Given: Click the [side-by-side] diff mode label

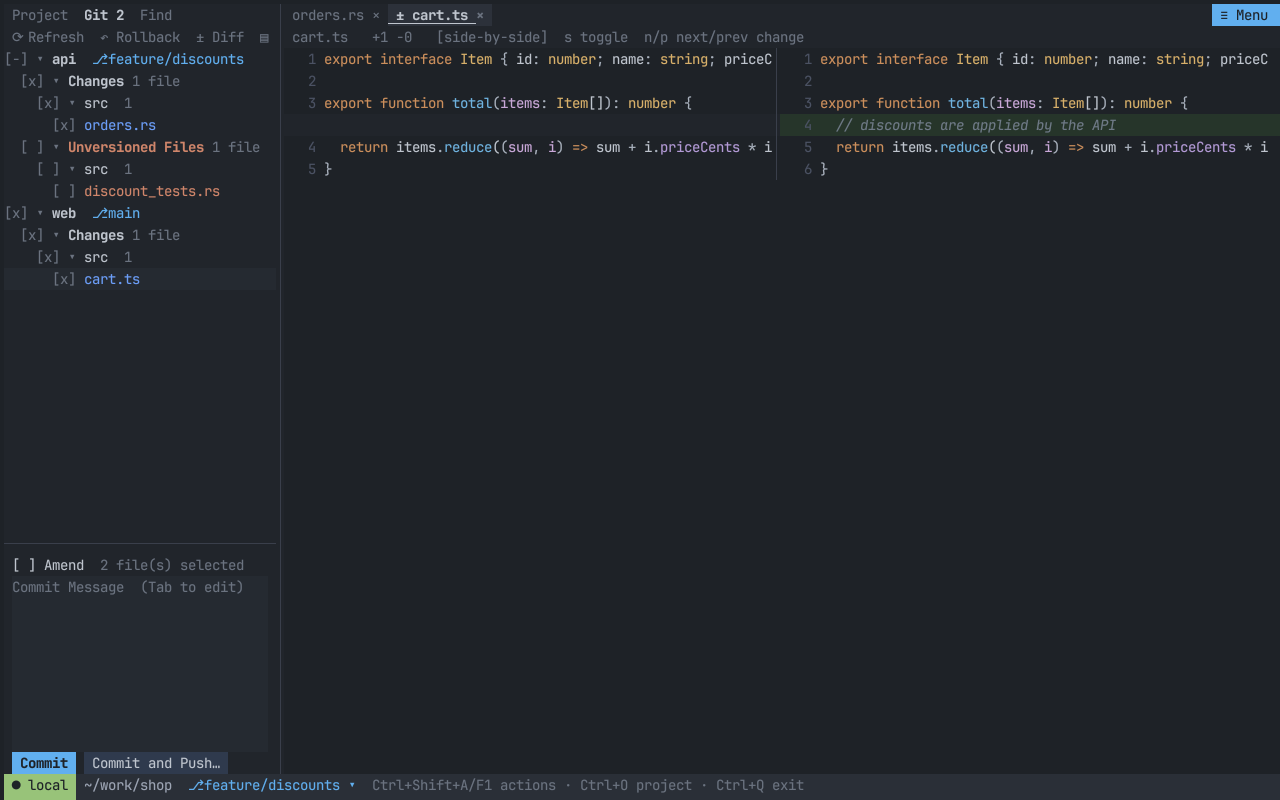Looking at the screenshot, I should coord(492,37).
